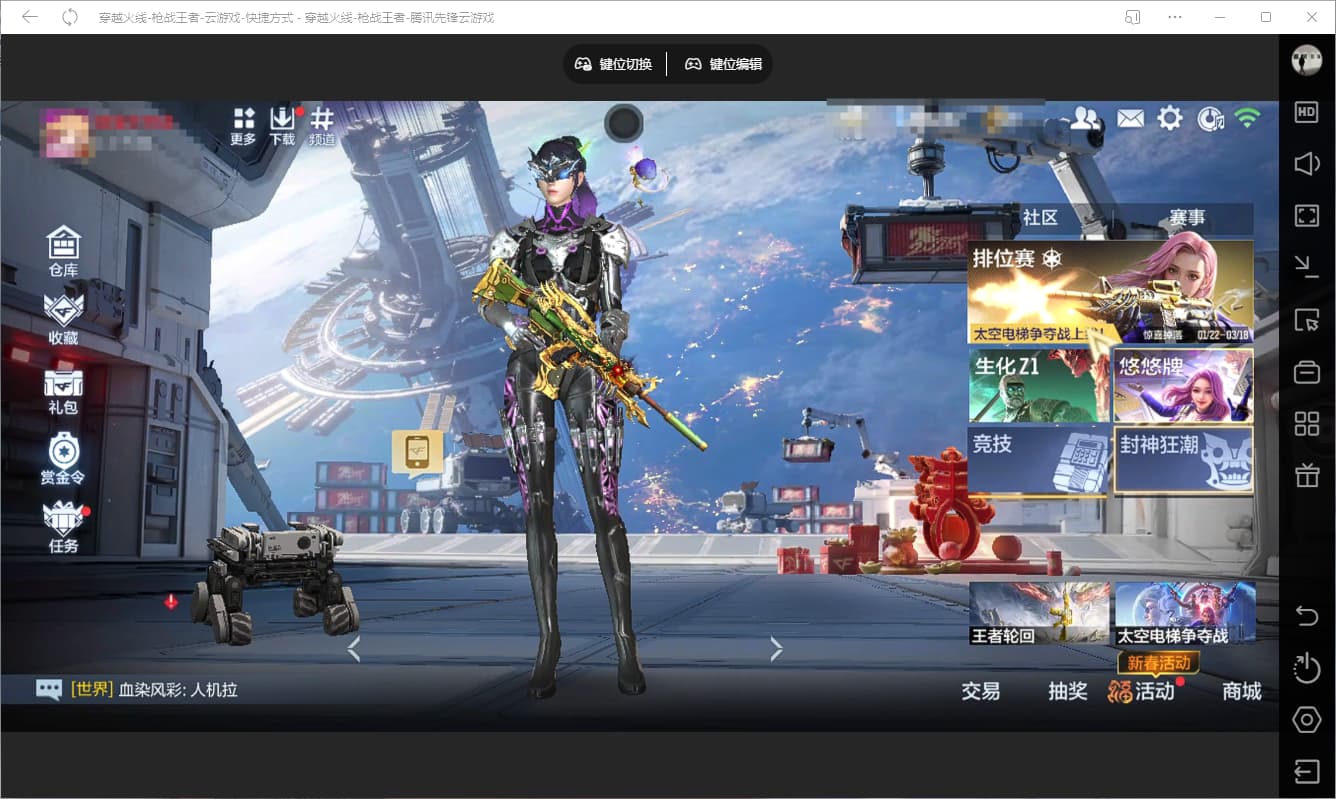Viewport: 1336px width, 799px height.
Task: Open the briefcase toolbox icon in sidebar
Action: pos(1307,371)
